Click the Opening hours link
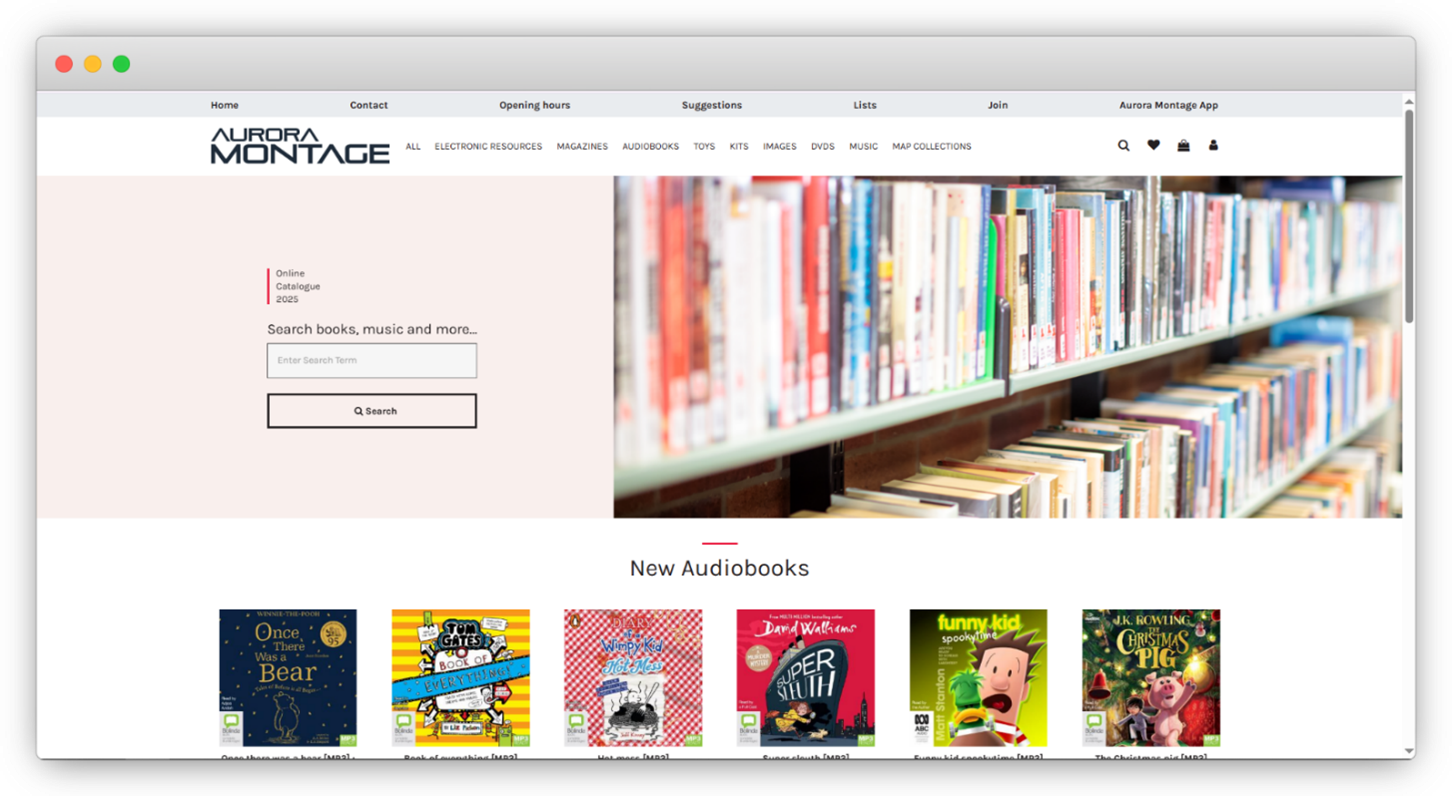Screen dimensions: 1452x796 534,105
